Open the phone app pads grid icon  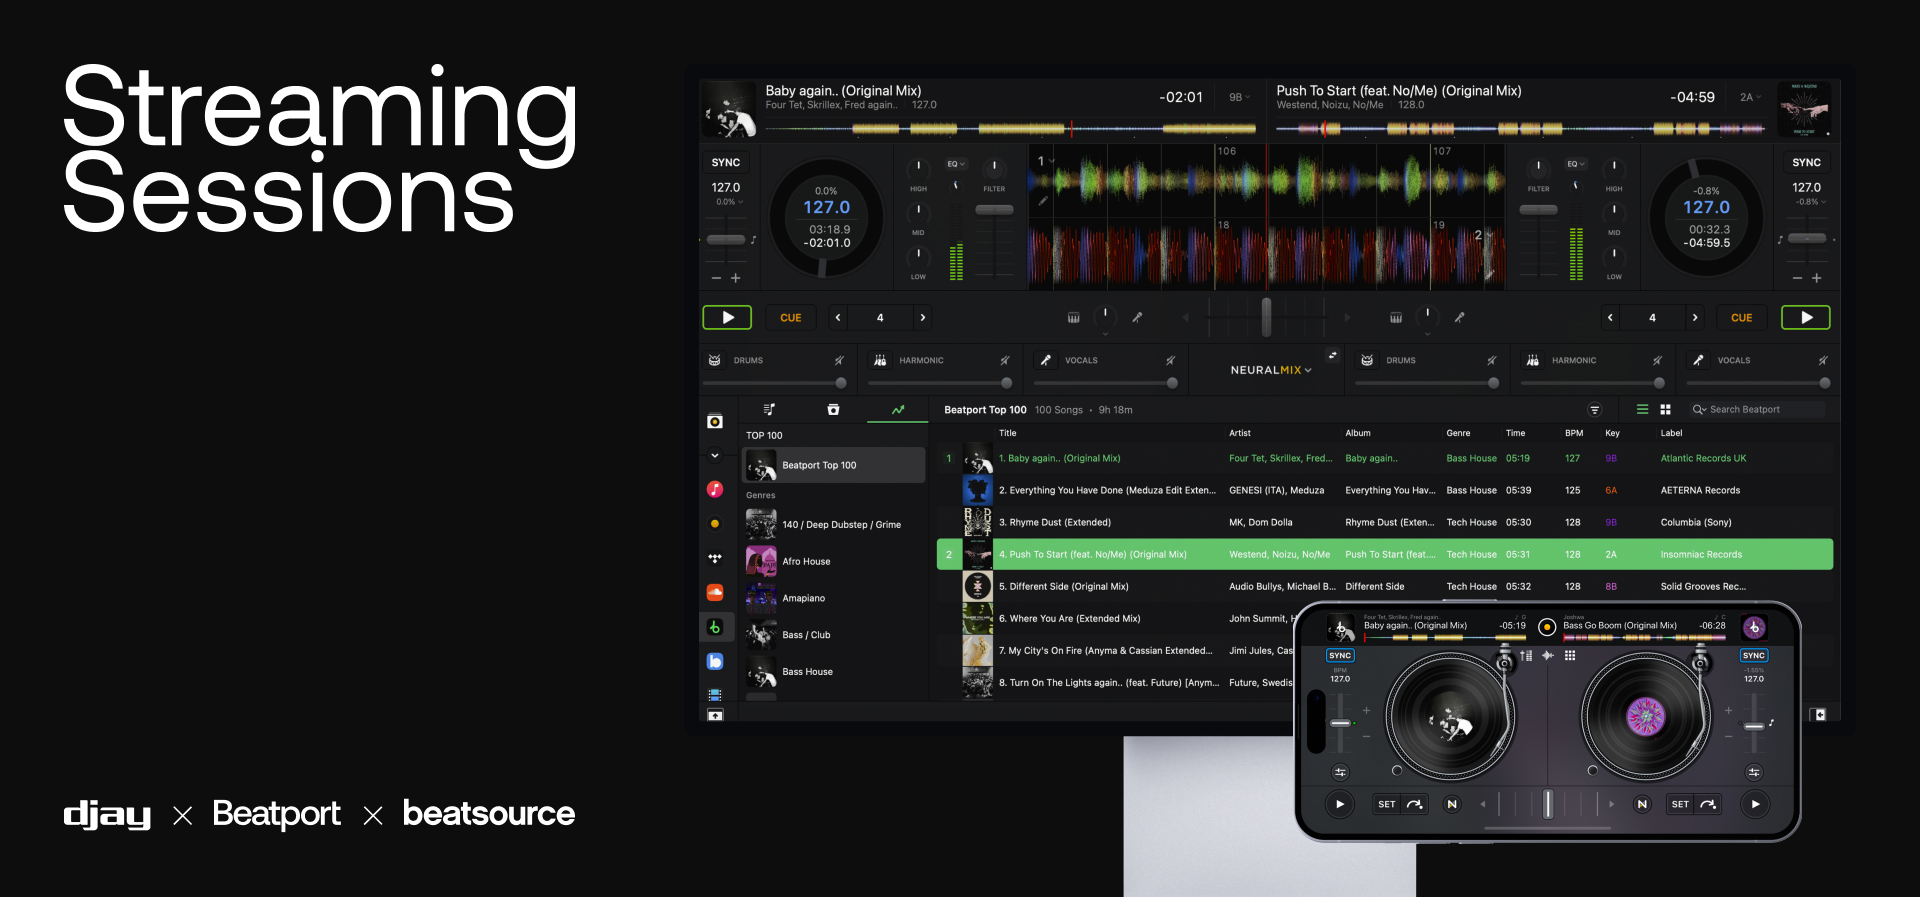point(1570,656)
